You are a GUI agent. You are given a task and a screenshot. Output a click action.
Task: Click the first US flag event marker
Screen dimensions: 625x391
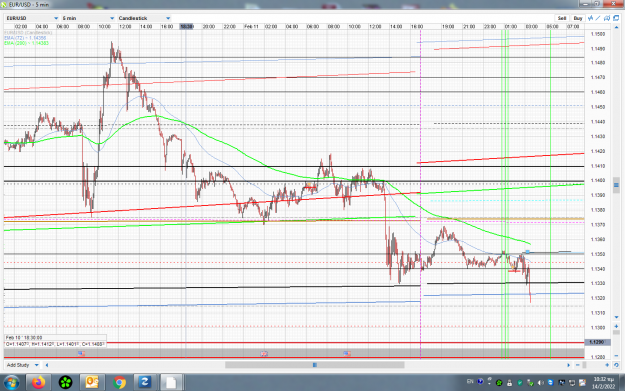pos(81,353)
